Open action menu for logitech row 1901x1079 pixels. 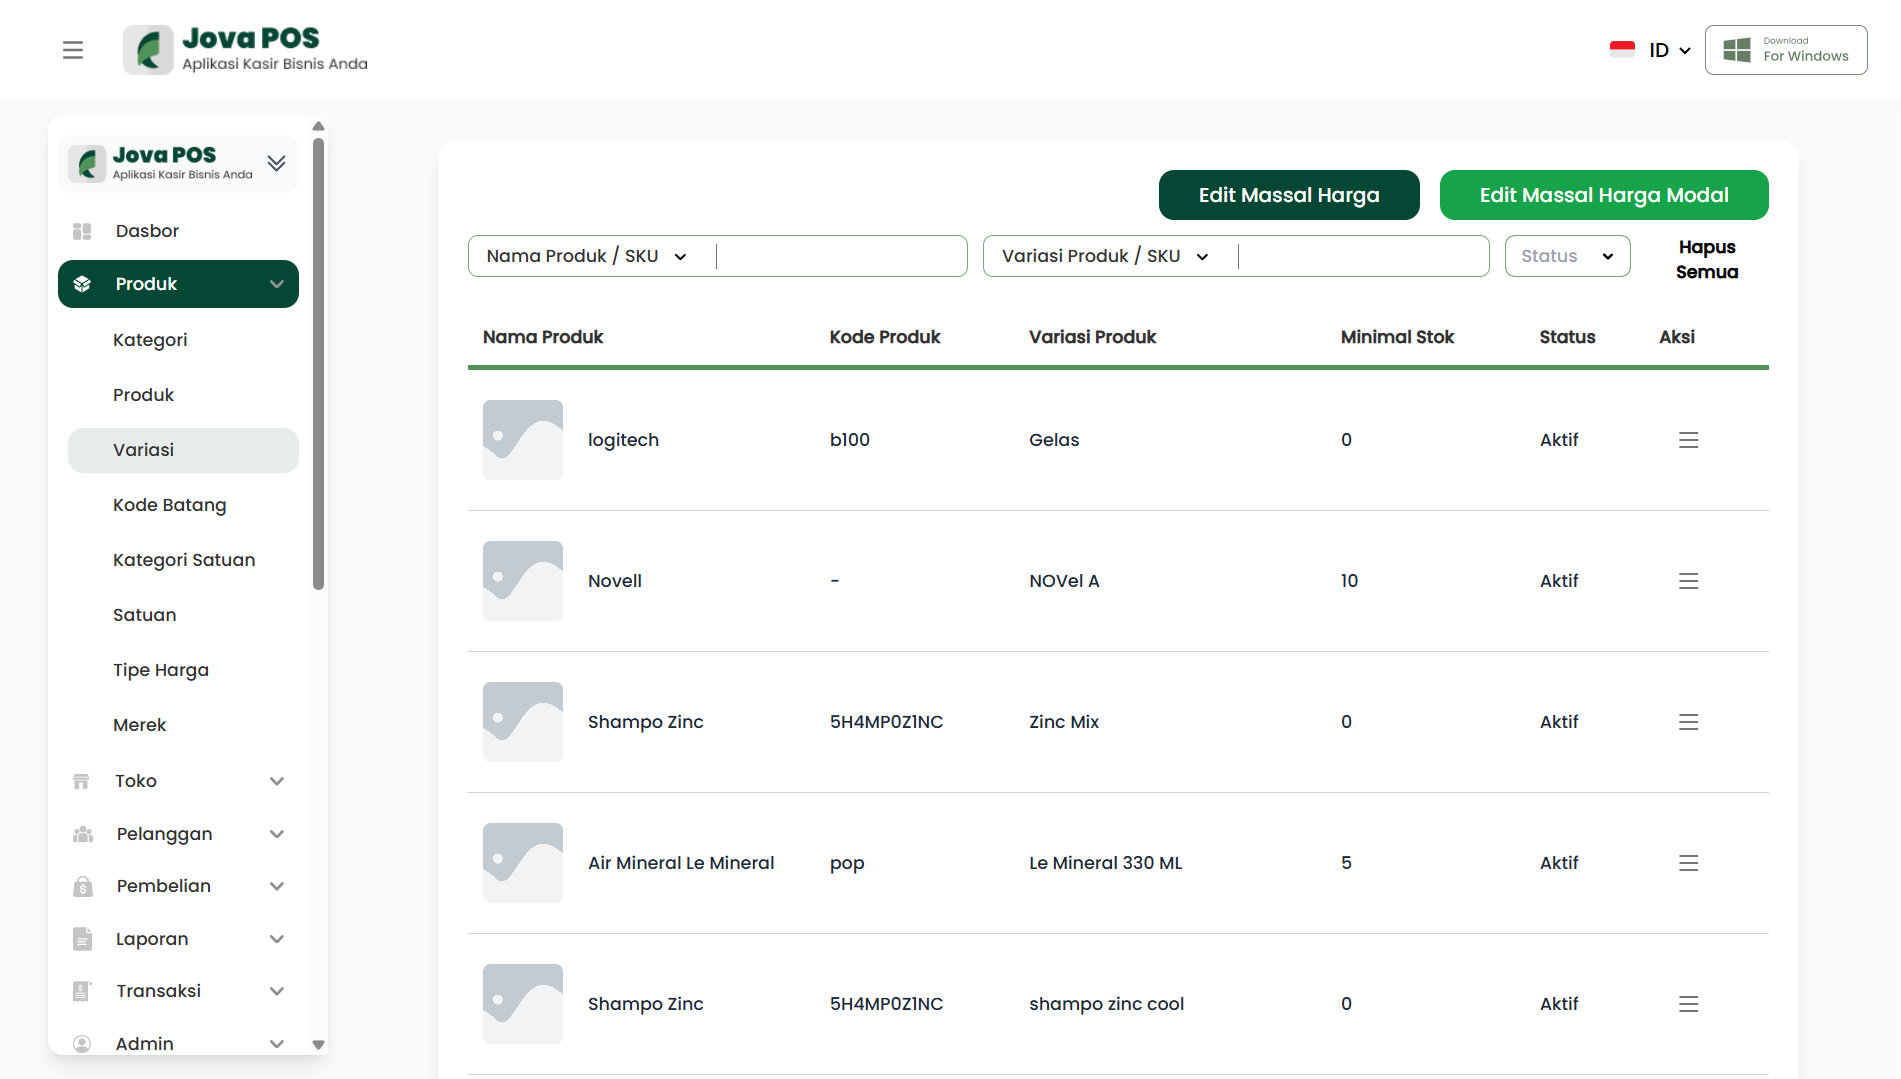pos(1688,440)
